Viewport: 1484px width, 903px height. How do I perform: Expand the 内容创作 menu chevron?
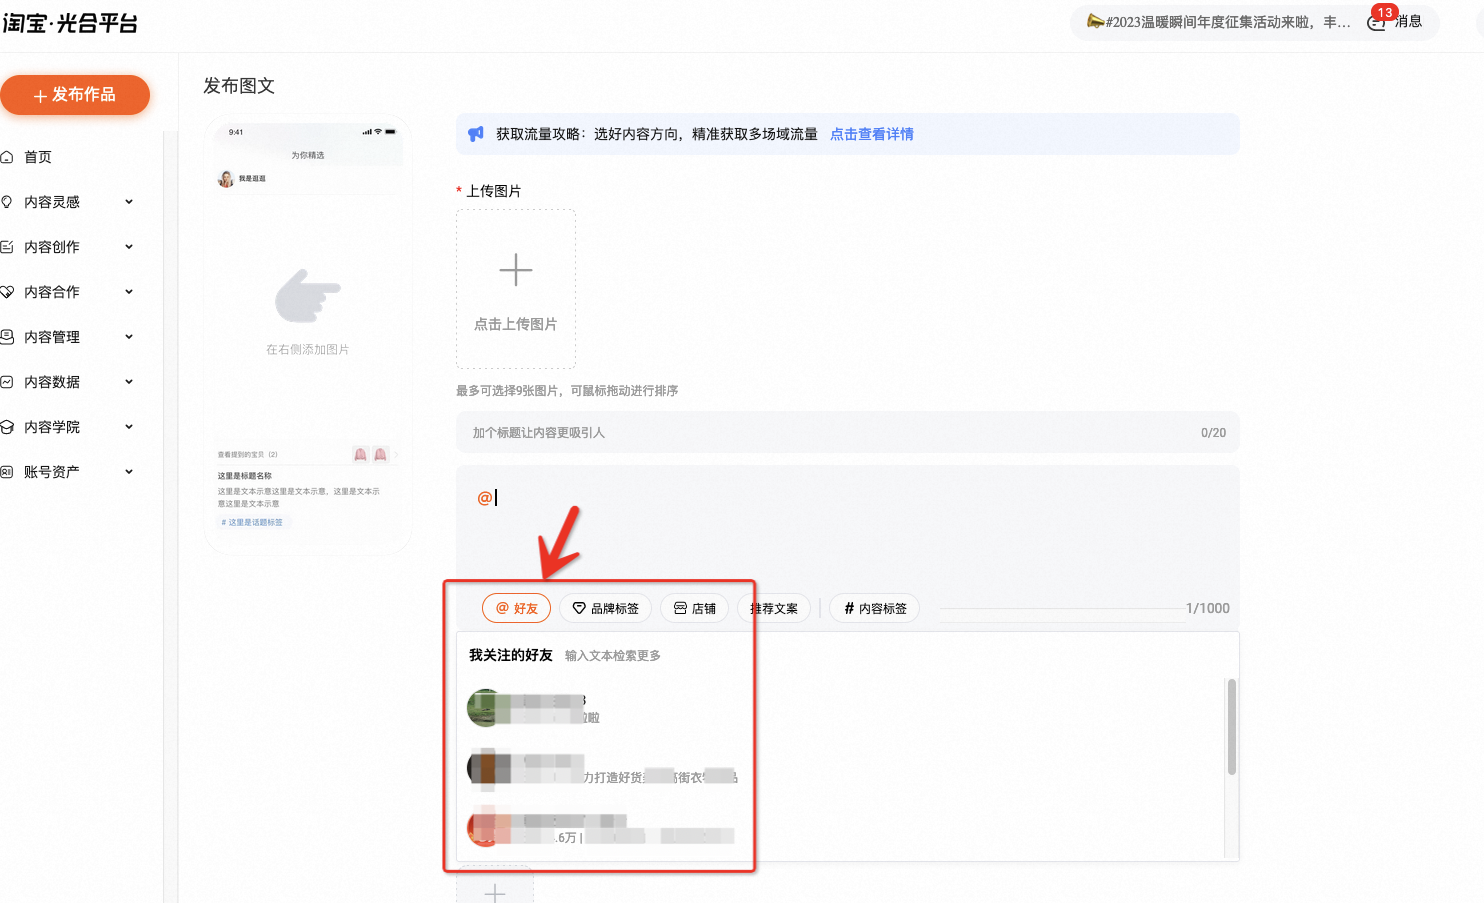click(129, 247)
